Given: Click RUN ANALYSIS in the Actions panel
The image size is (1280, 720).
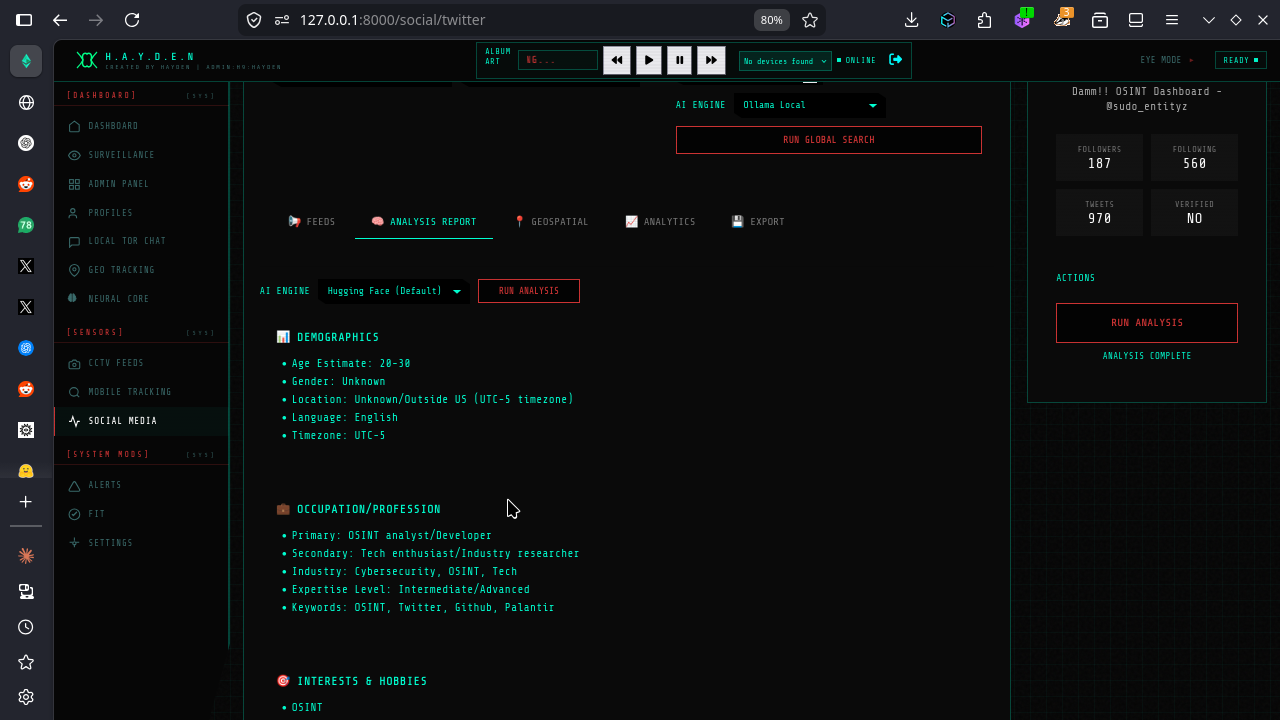Looking at the screenshot, I should pos(1146,323).
